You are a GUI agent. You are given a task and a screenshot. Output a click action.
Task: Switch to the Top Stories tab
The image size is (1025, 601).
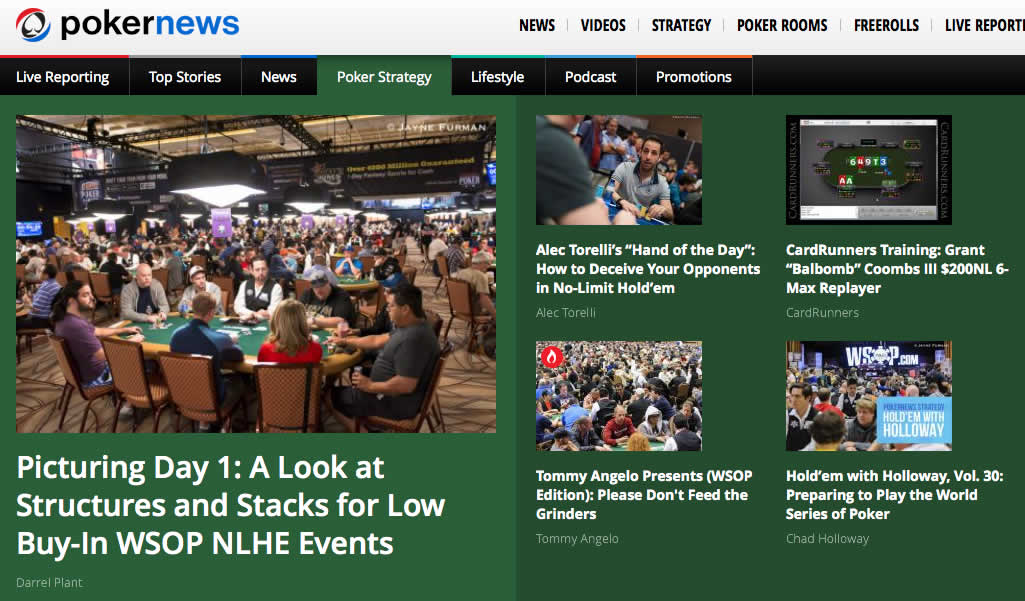185,77
